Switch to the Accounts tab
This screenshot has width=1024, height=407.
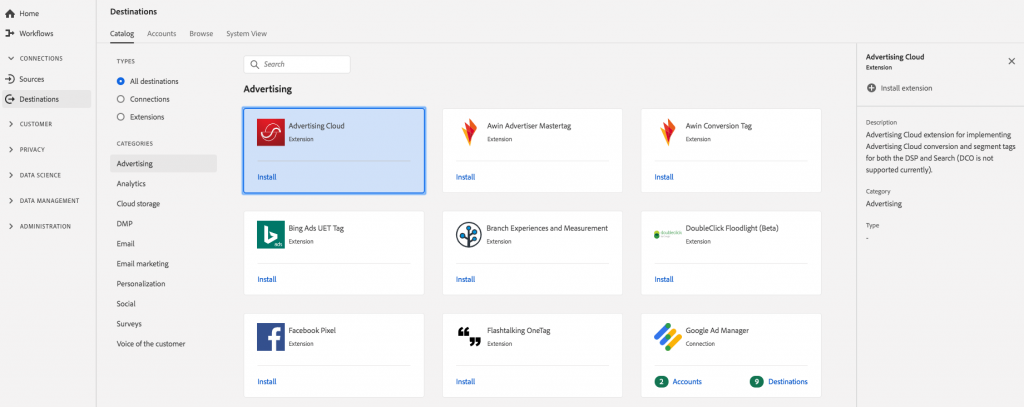coord(161,33)
